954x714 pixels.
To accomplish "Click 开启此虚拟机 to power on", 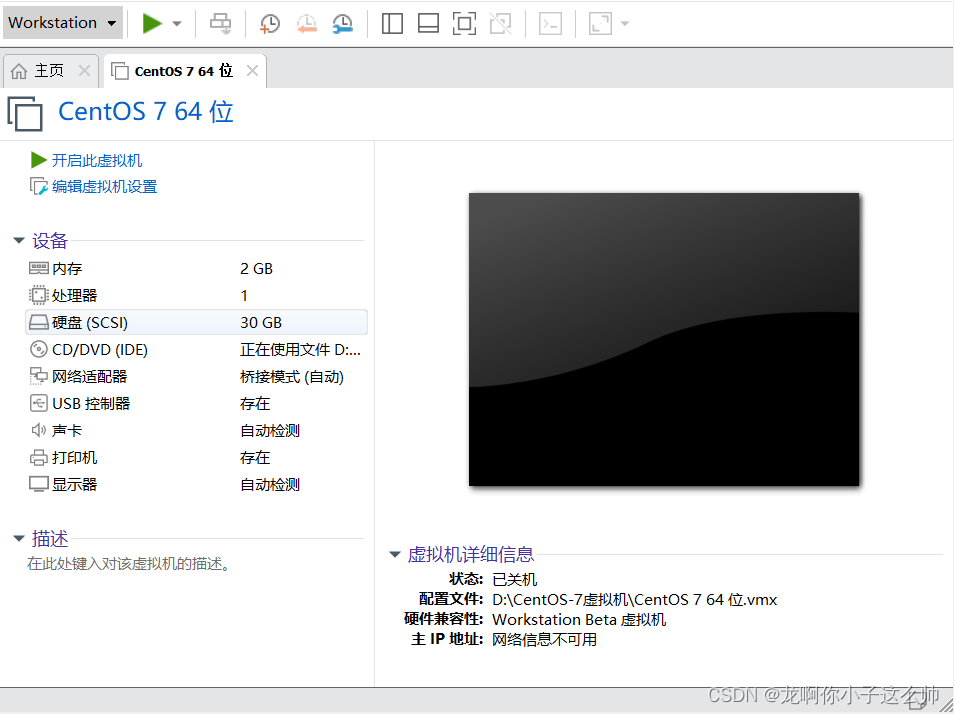I will 97,161.
